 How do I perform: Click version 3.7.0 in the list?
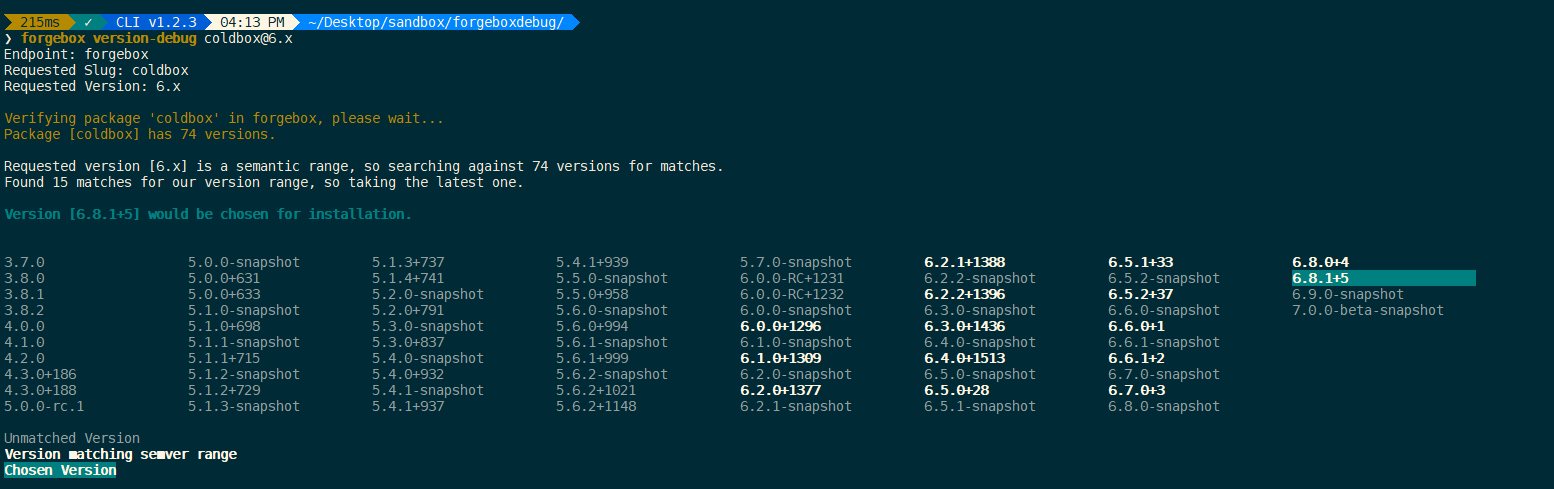click(24, 262)
